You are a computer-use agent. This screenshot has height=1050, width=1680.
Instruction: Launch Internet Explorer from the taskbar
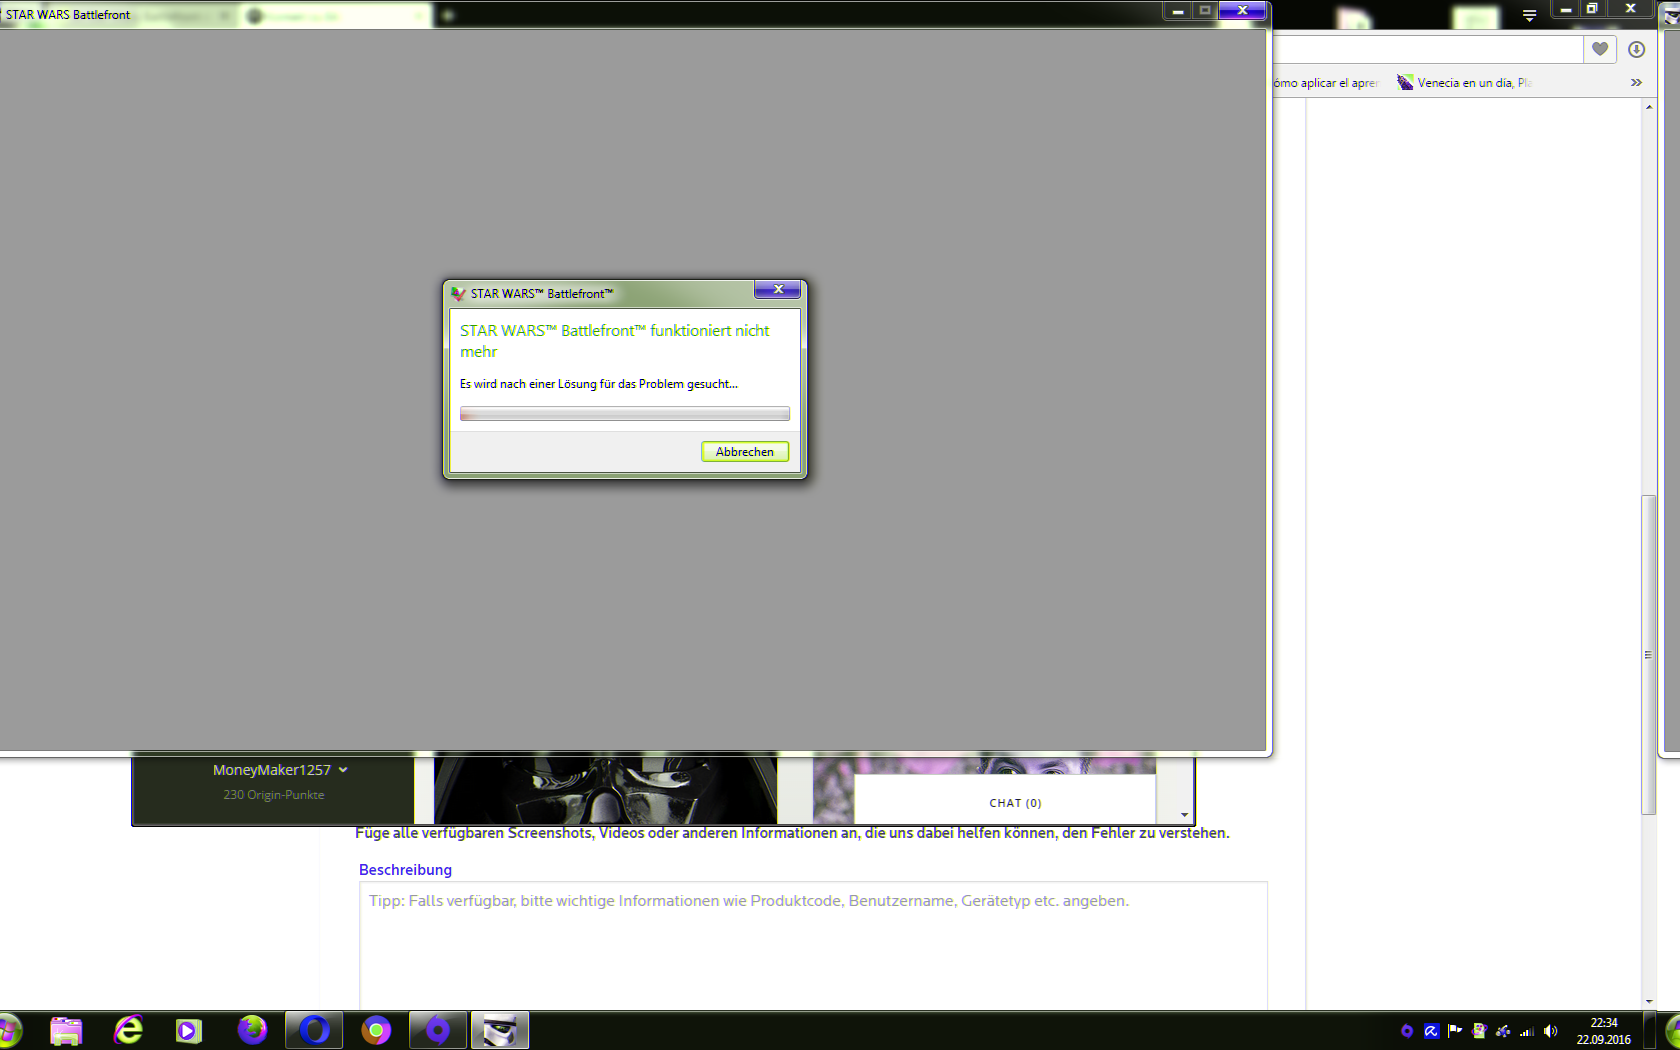pos(129,1030)
